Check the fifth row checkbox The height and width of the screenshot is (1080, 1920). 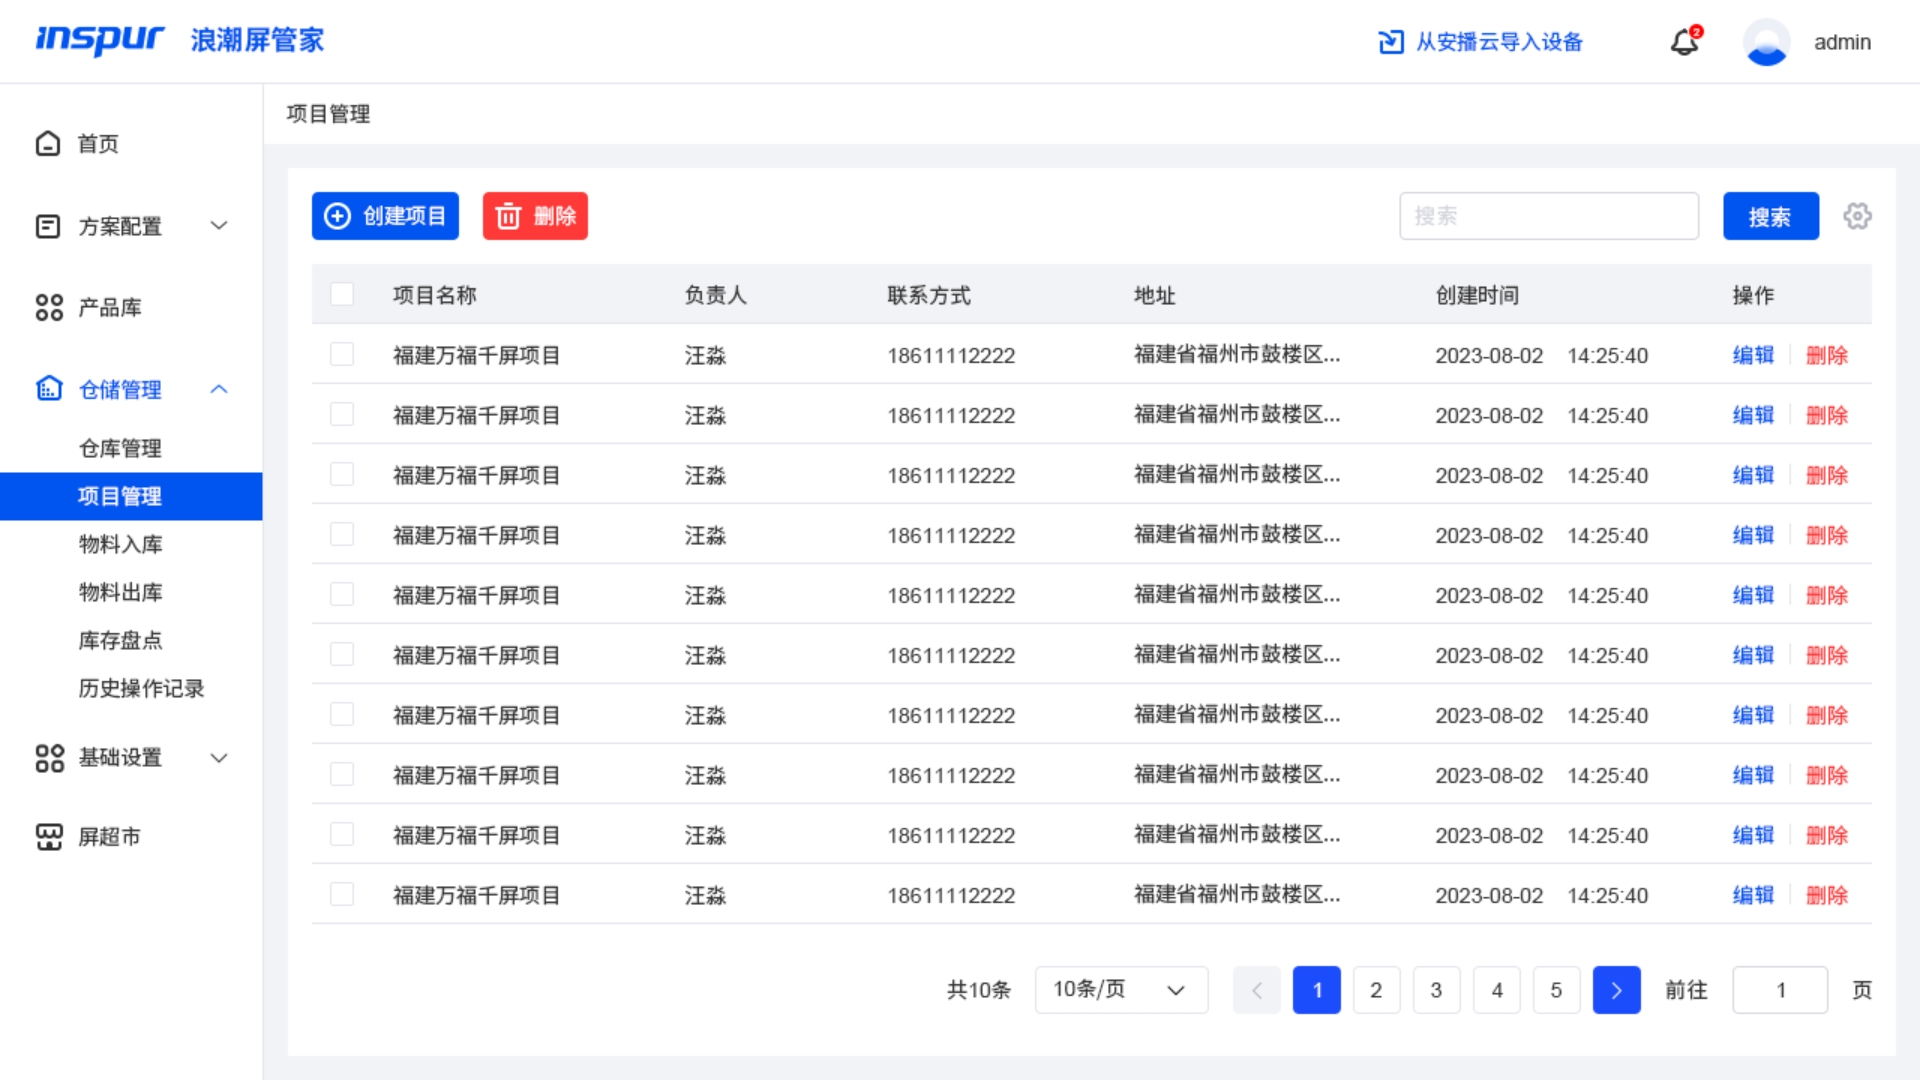342,594
